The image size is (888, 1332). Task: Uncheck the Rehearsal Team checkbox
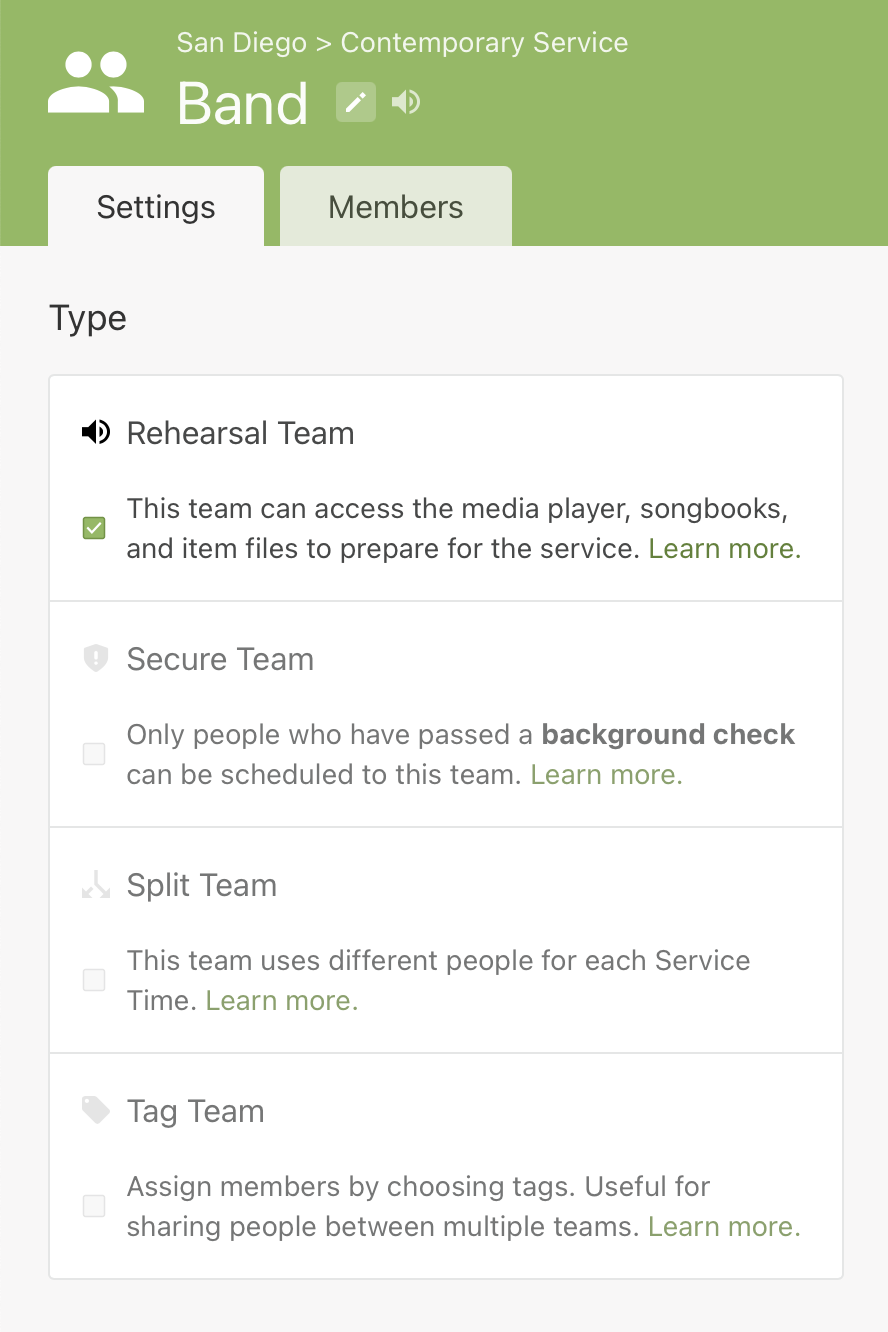pos(94,528)
